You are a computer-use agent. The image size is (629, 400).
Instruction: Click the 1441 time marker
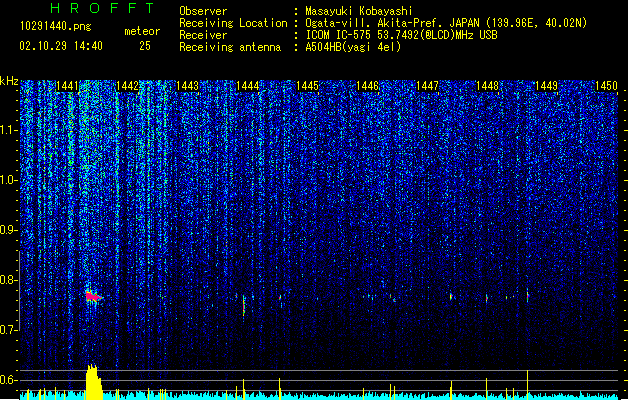[x=67, y=86]
